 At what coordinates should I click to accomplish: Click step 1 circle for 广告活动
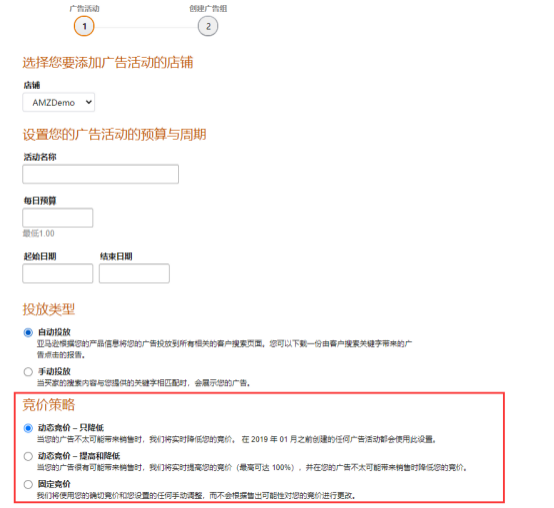click(84, 26)
